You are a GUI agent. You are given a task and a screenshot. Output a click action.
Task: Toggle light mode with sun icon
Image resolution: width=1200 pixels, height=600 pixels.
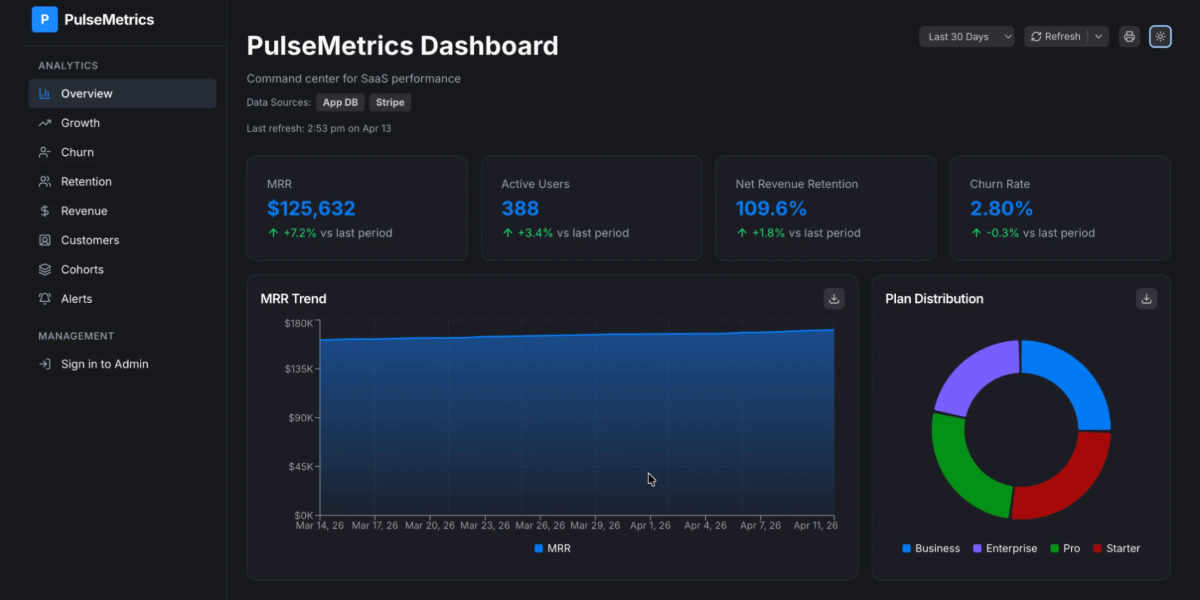click(1160, 37)
